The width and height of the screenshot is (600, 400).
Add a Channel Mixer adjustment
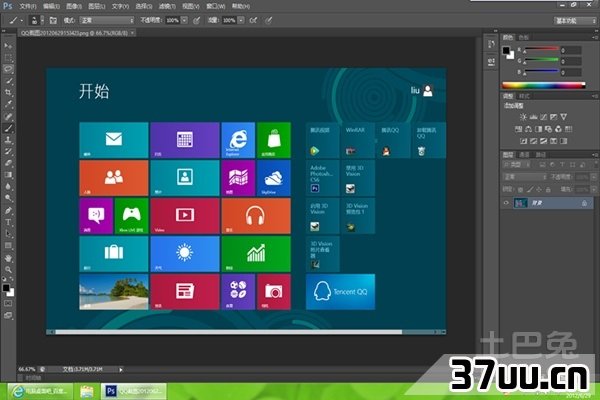click(559, 129)
